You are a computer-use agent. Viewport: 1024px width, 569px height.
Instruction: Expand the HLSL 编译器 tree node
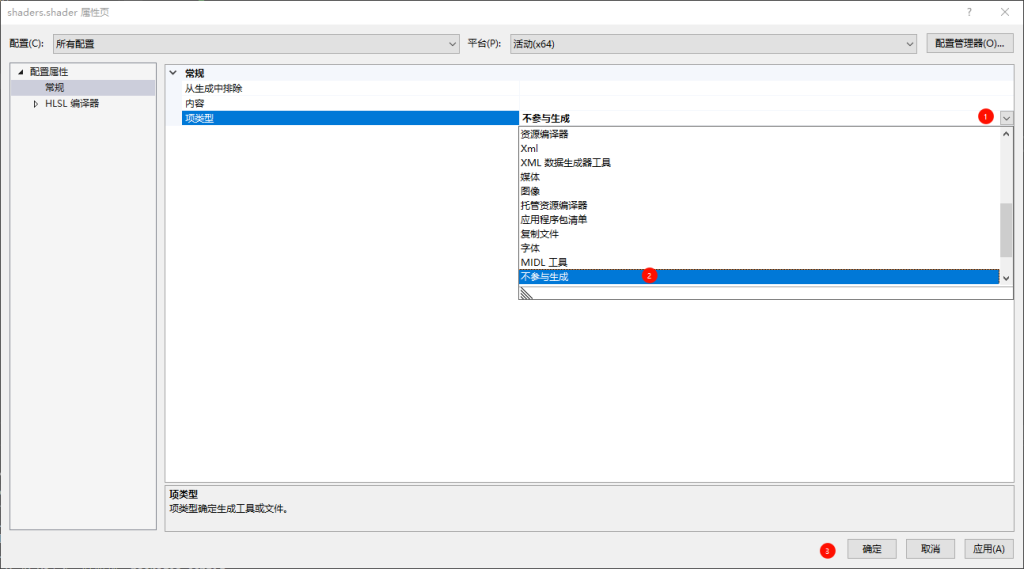[36, 103]
